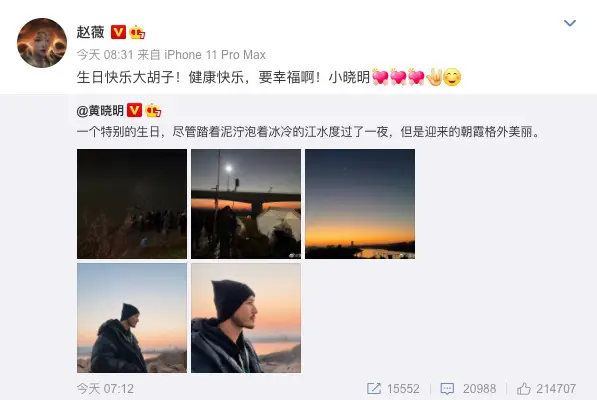Open the username link beside the top avatar

[91, 32]
